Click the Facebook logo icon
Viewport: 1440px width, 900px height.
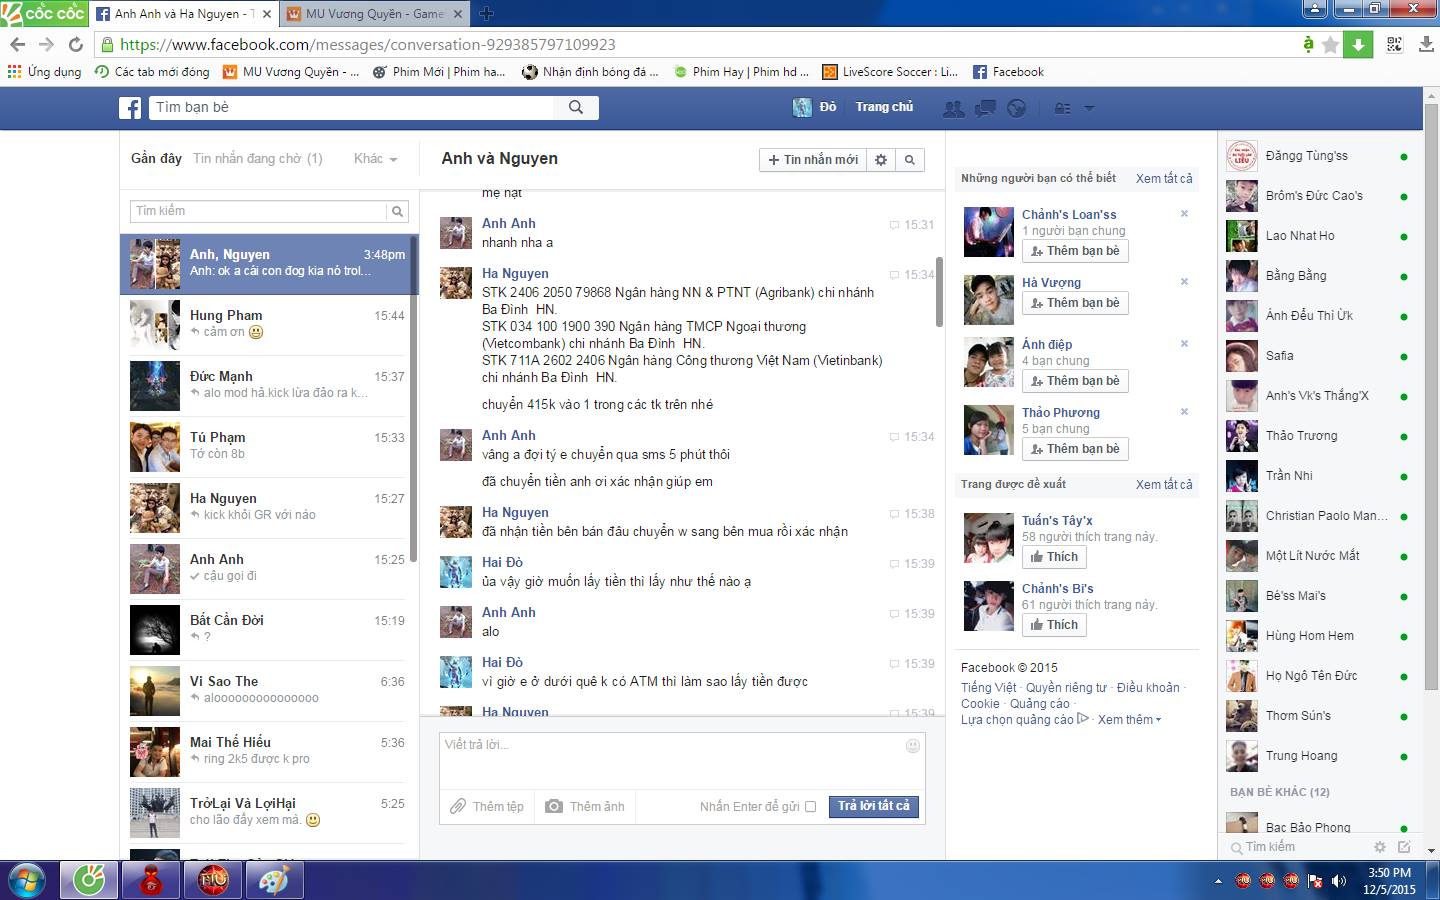[x=130, y=108]
